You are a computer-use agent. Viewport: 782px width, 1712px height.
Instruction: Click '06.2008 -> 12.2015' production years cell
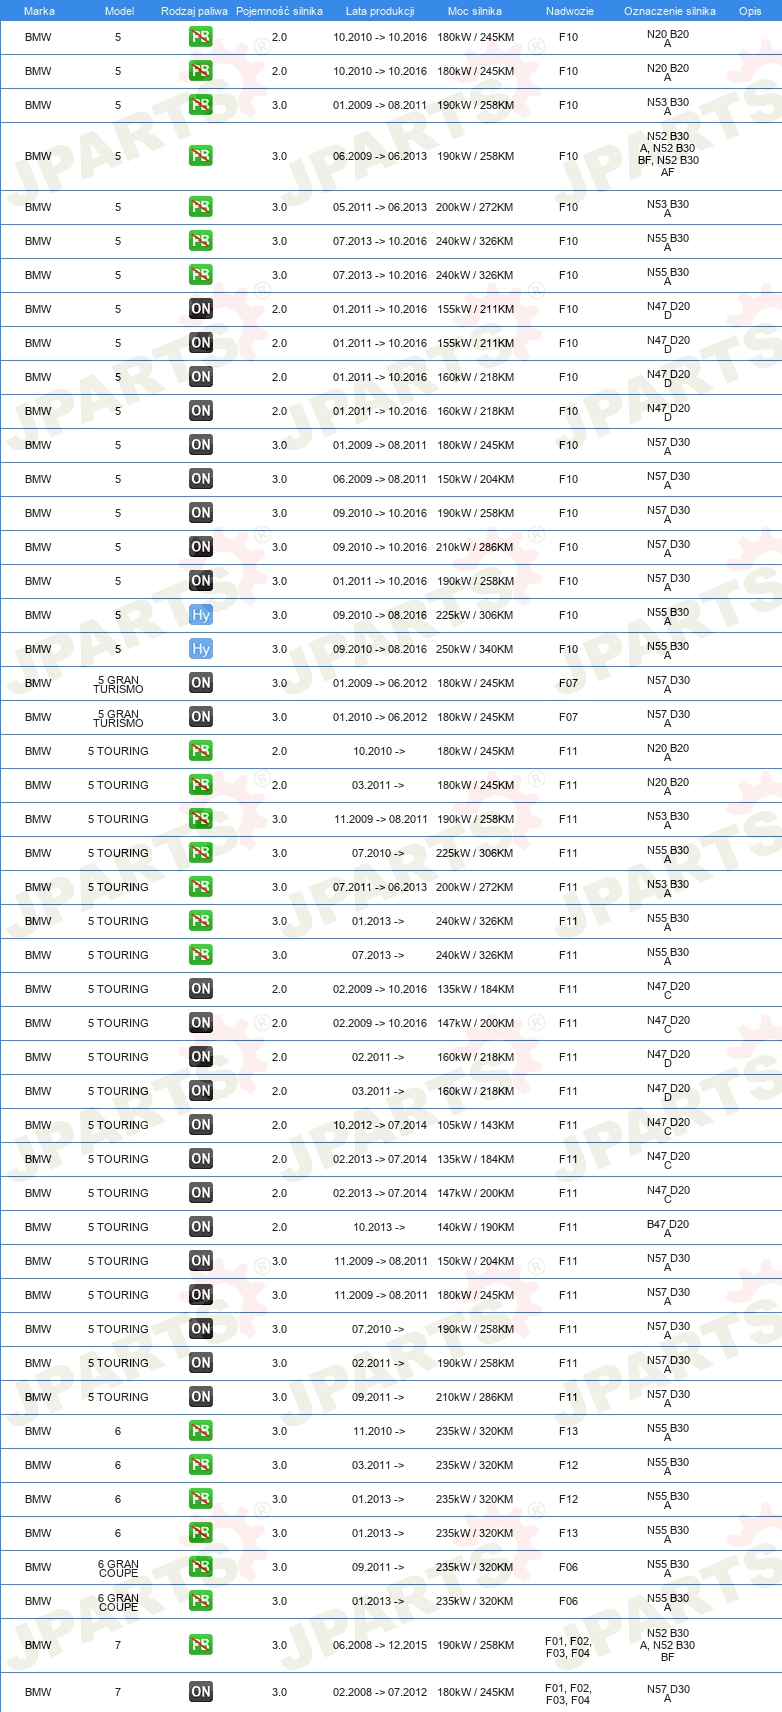click(380, 1645)
